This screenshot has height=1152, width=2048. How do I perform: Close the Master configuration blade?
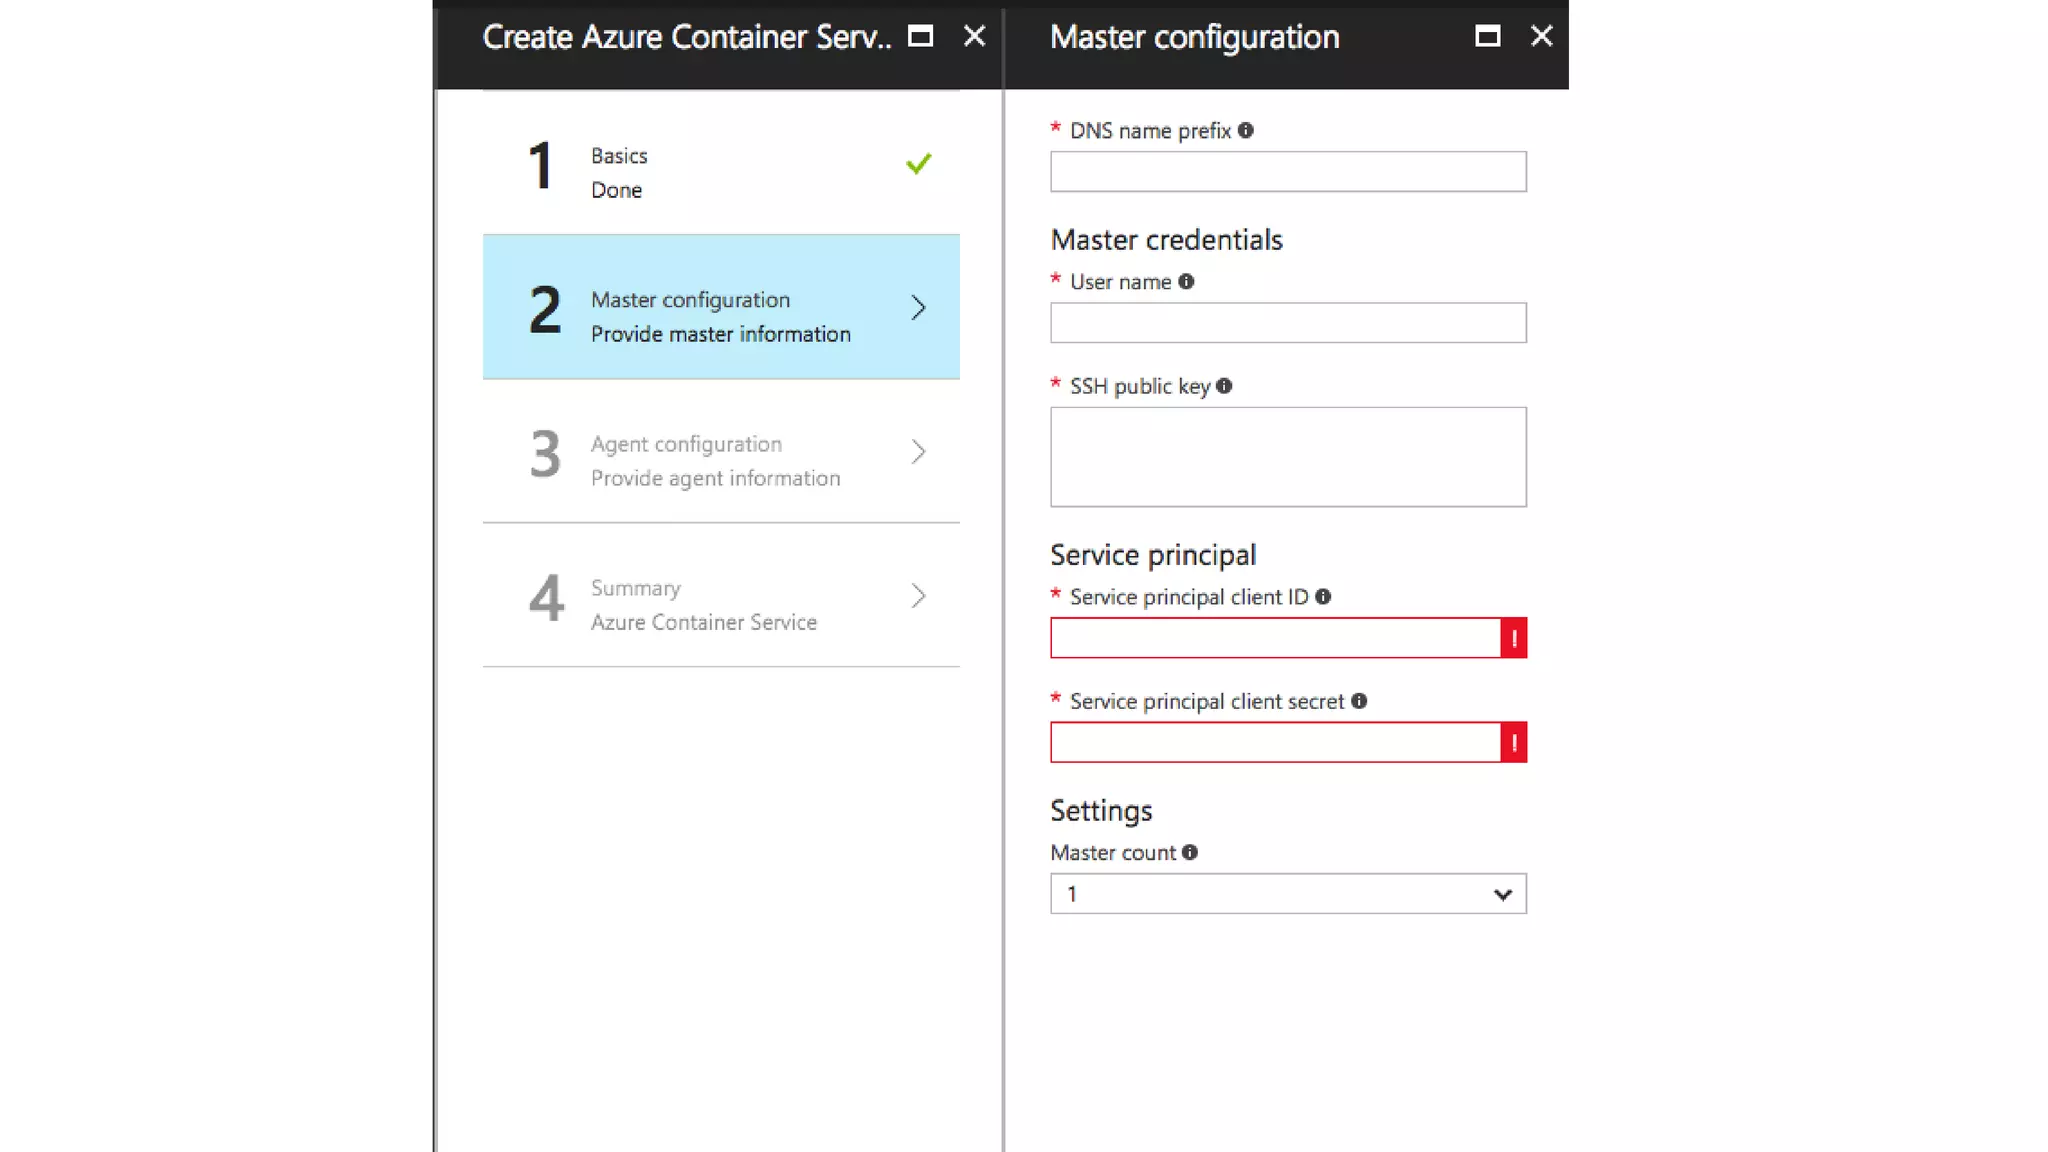pos(1541,37)
